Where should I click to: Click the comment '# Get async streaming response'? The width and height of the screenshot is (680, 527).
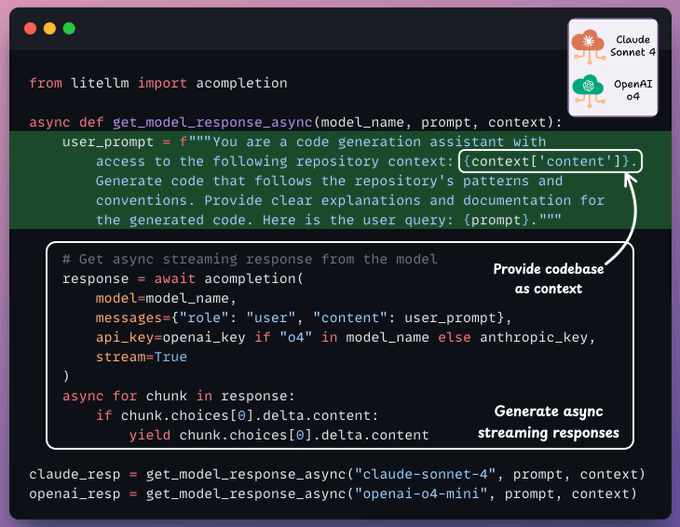(x=250, y=259)
